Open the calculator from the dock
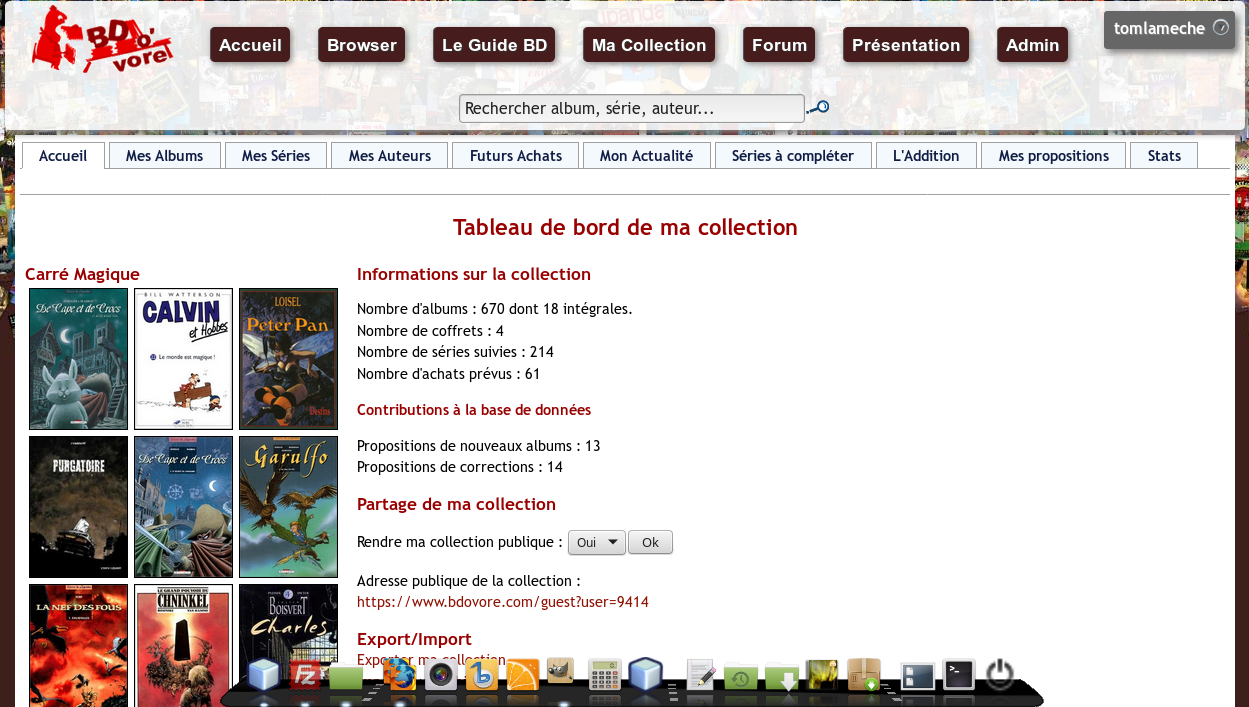This screenshot has height=707, width=1249. 604,675
